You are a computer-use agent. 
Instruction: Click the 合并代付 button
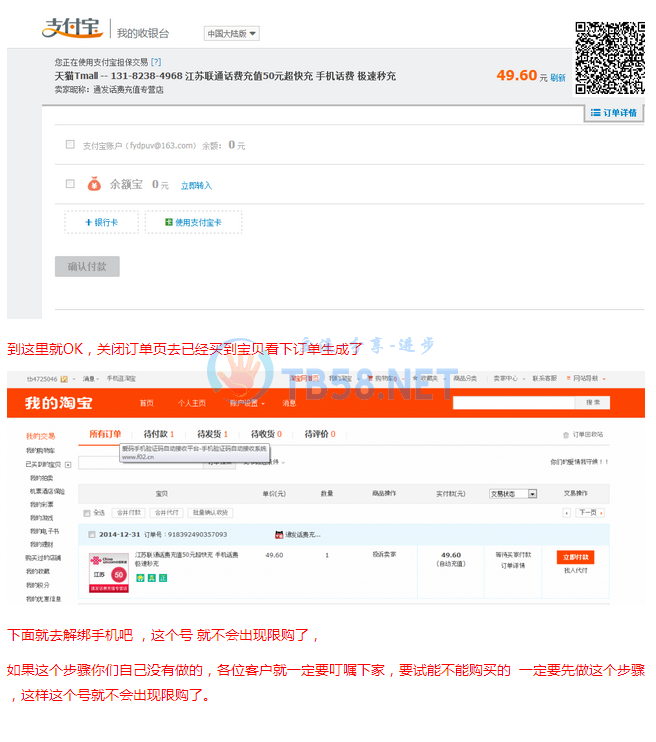[167, 513]
